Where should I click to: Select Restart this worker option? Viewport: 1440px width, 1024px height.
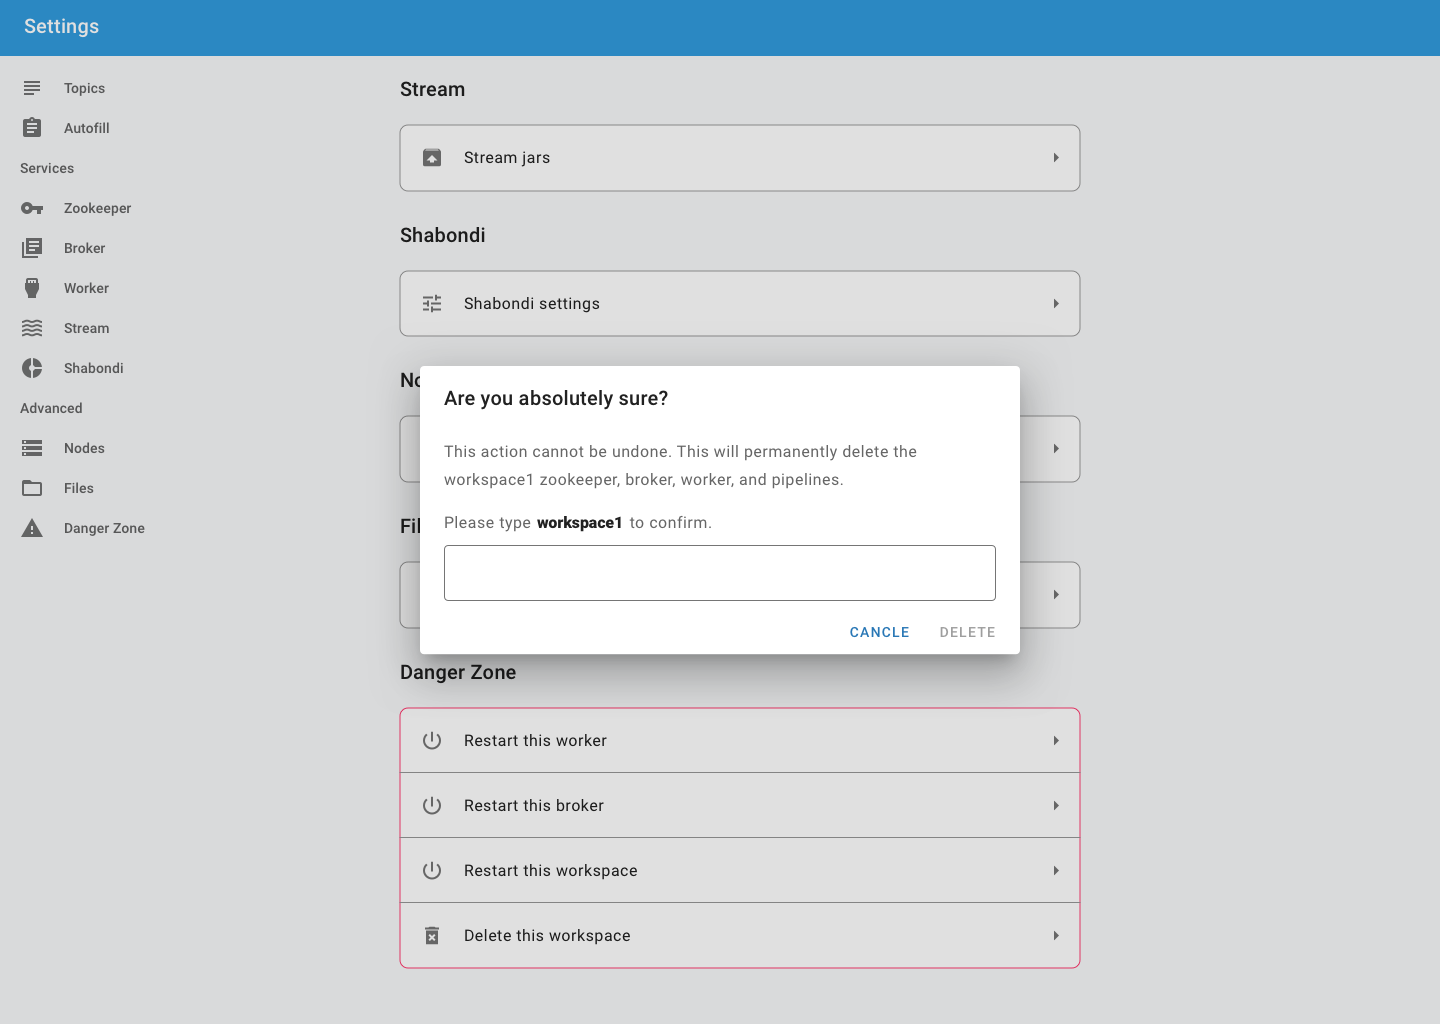tap(740, 741)
